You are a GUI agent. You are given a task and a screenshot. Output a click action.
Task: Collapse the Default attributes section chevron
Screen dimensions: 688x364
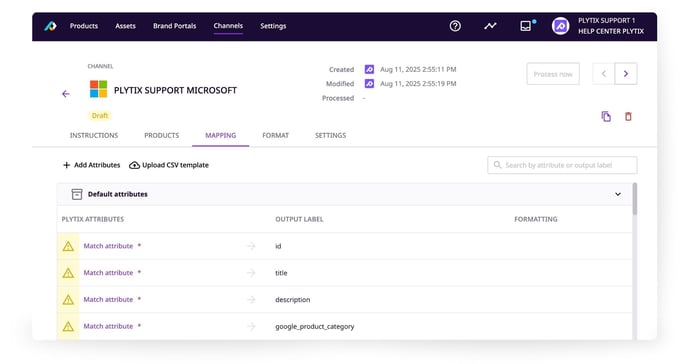618,194
